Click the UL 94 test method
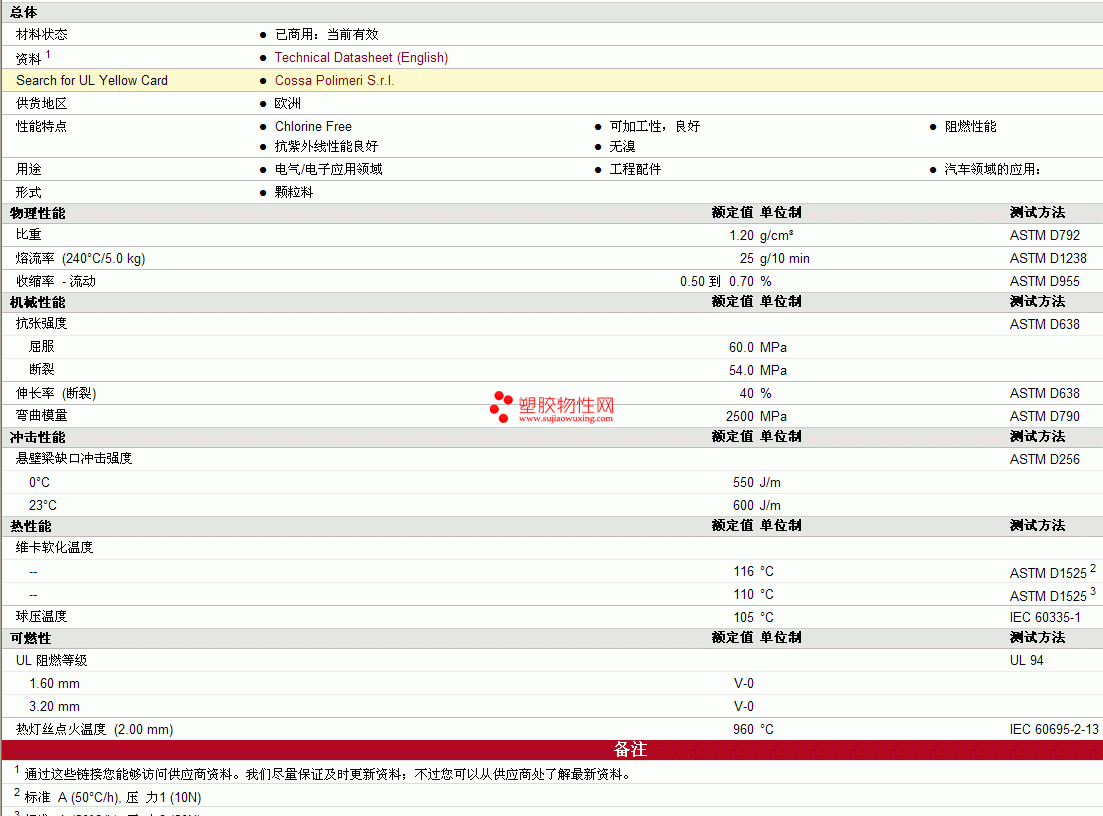Viewport: 1103px width, 816px height. click(x=1026, y=661)
